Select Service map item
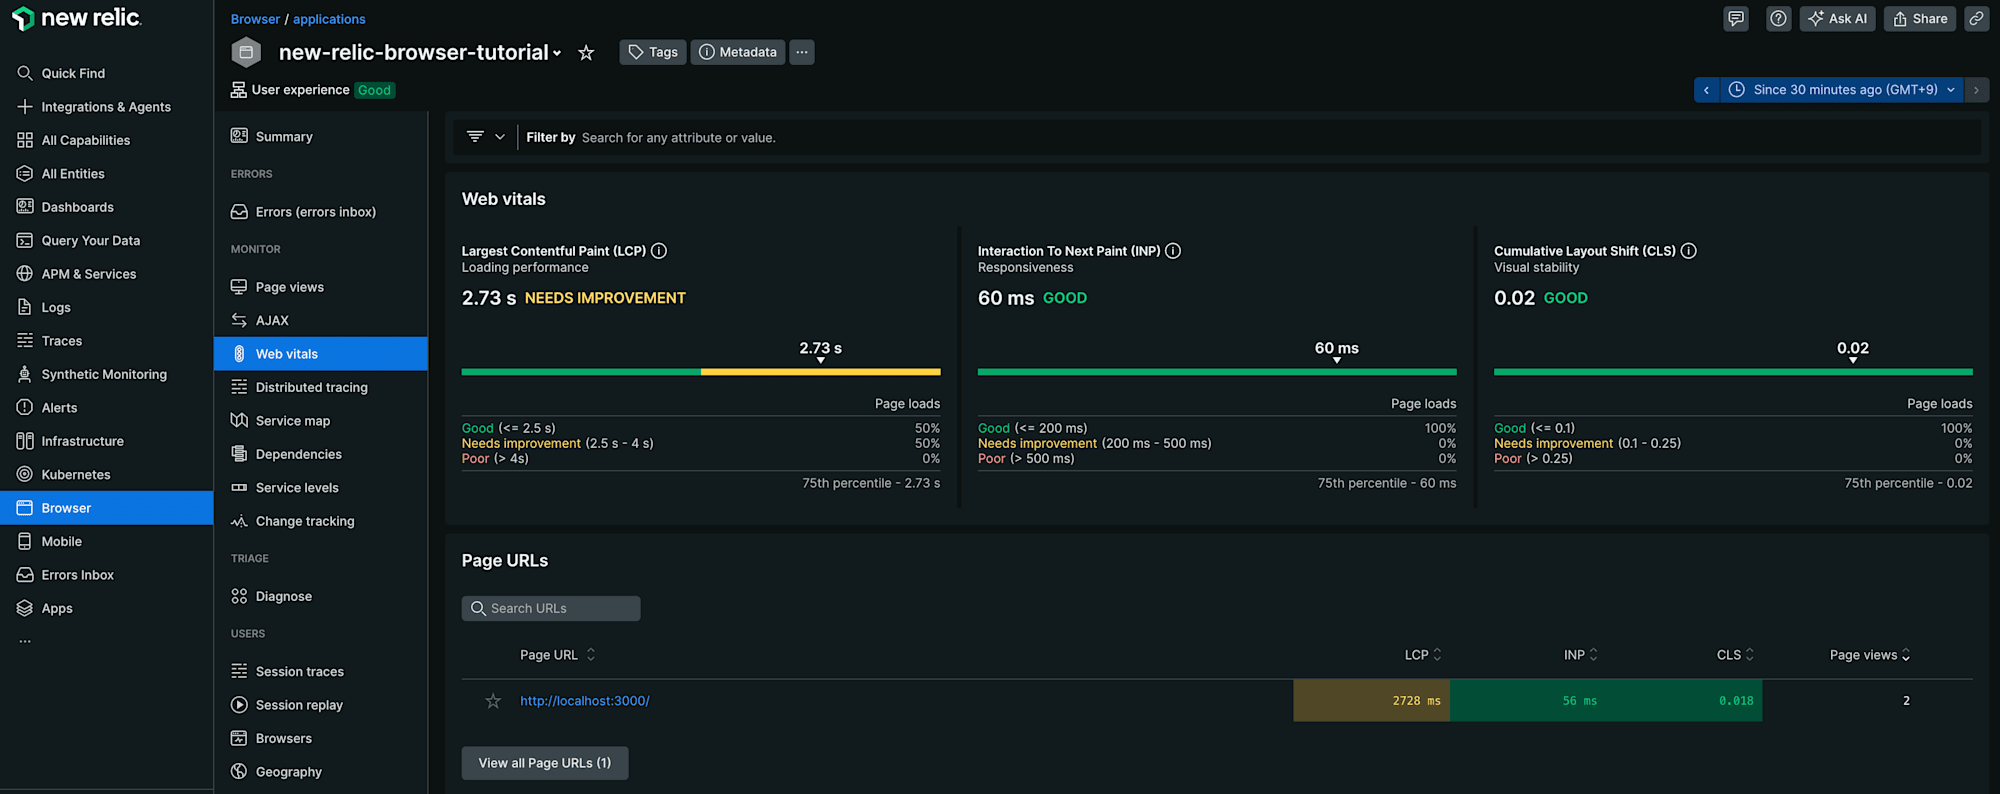 321,421
